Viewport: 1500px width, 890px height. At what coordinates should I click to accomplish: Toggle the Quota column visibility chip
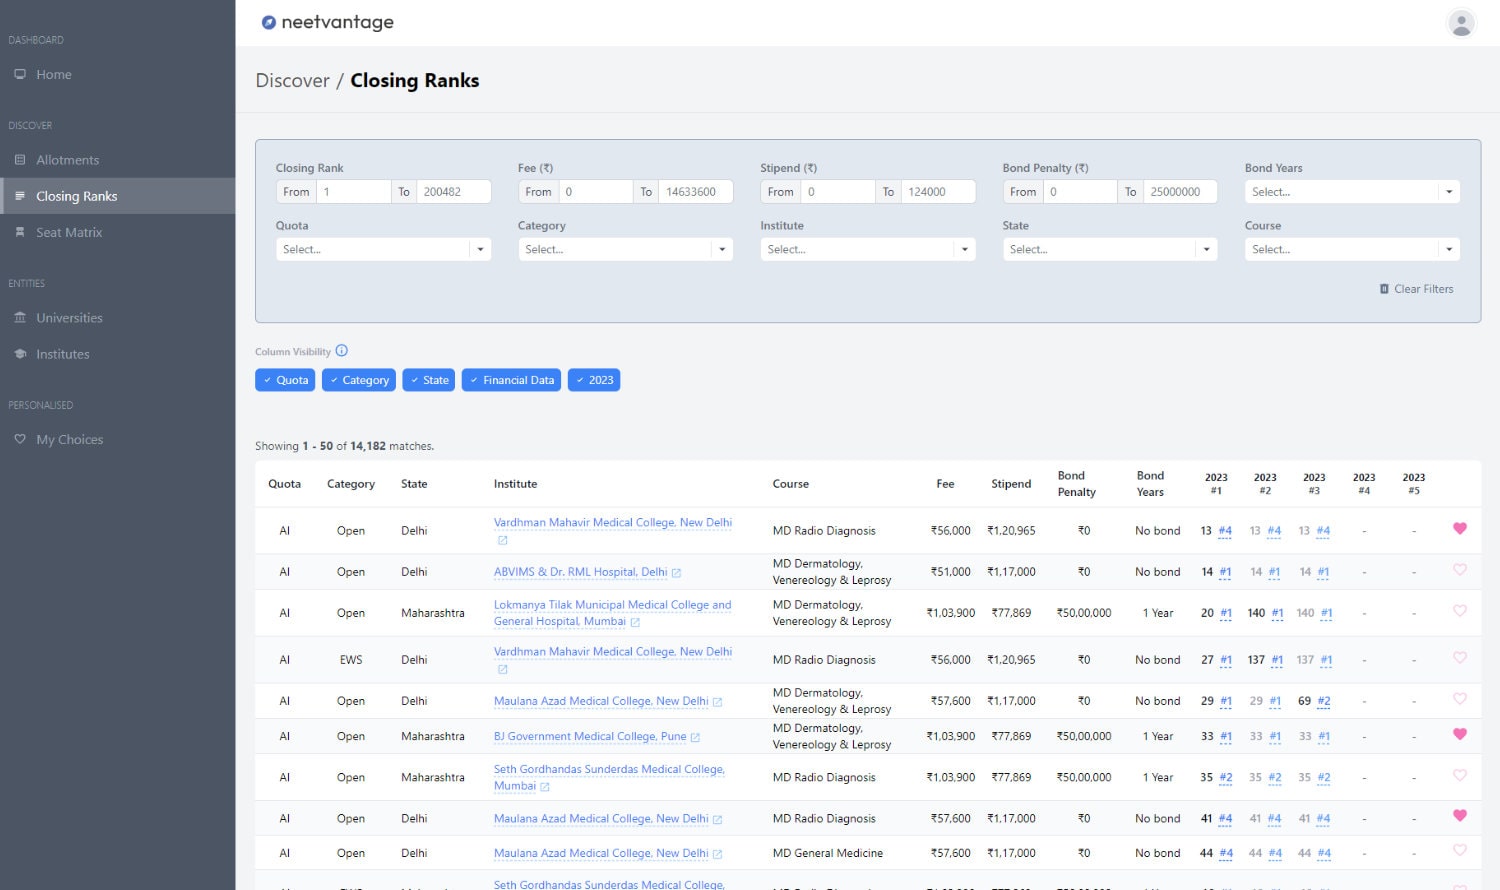point(285,380)
